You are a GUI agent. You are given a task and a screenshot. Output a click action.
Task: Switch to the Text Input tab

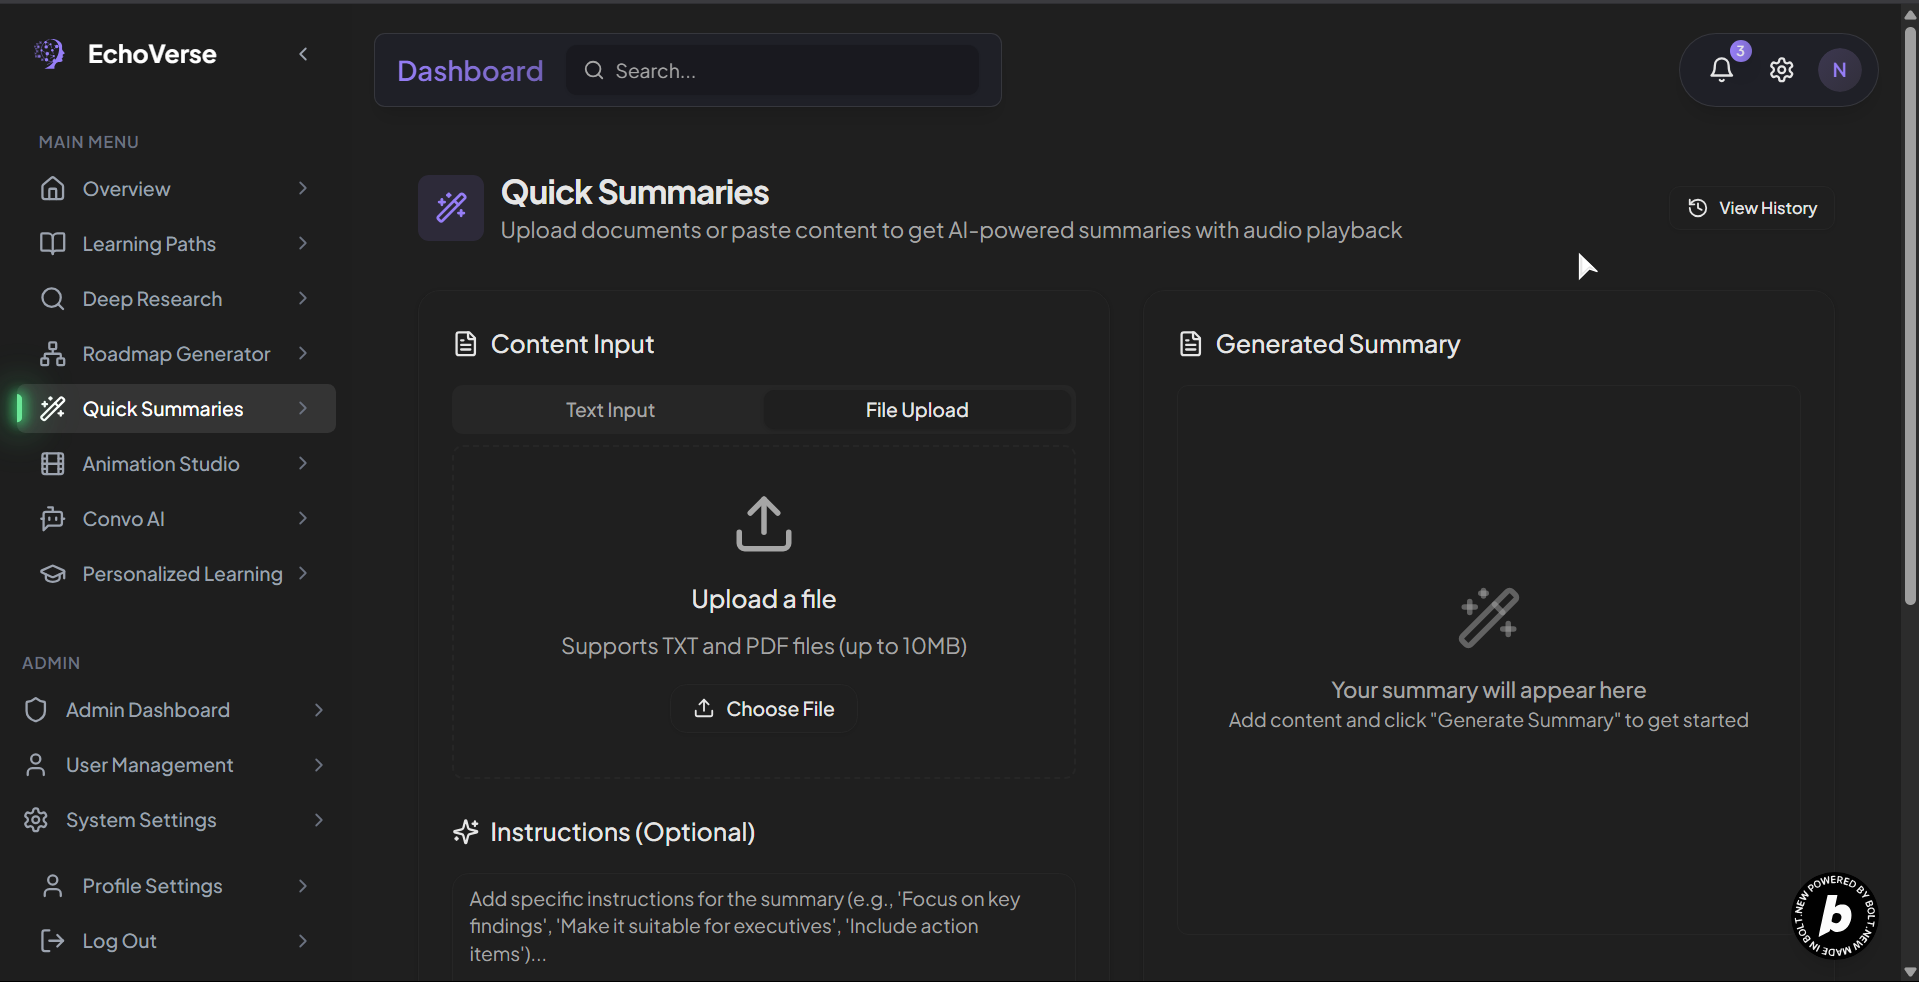pyautogui.click(x=610, y=410)
